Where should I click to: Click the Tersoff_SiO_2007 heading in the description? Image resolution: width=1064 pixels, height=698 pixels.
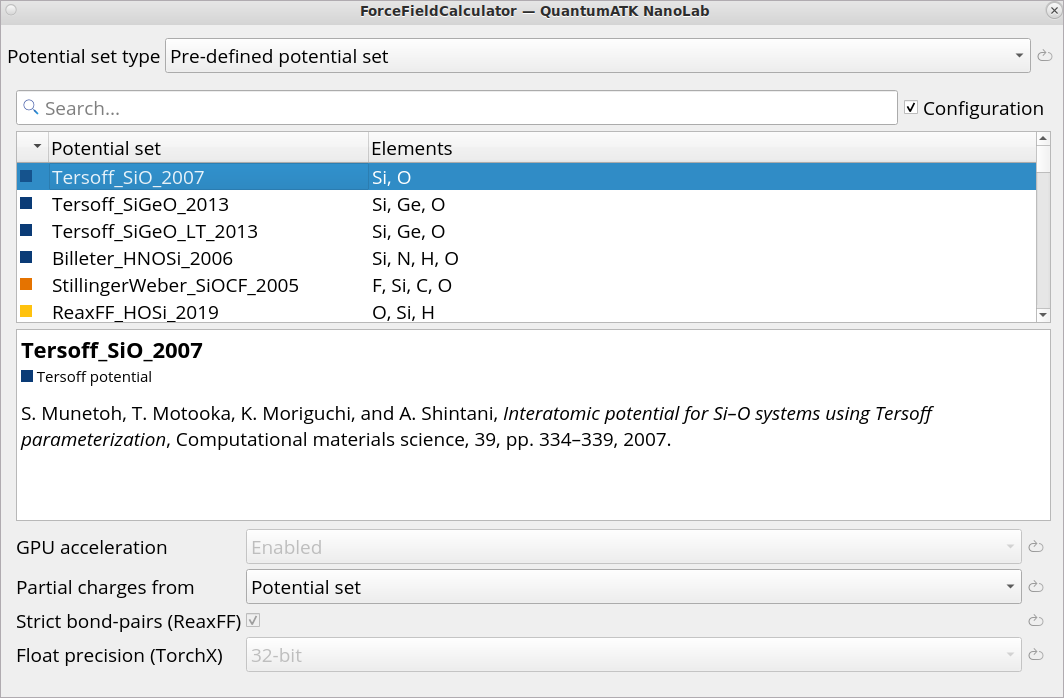pyautogui.click(x=112, y=350)
